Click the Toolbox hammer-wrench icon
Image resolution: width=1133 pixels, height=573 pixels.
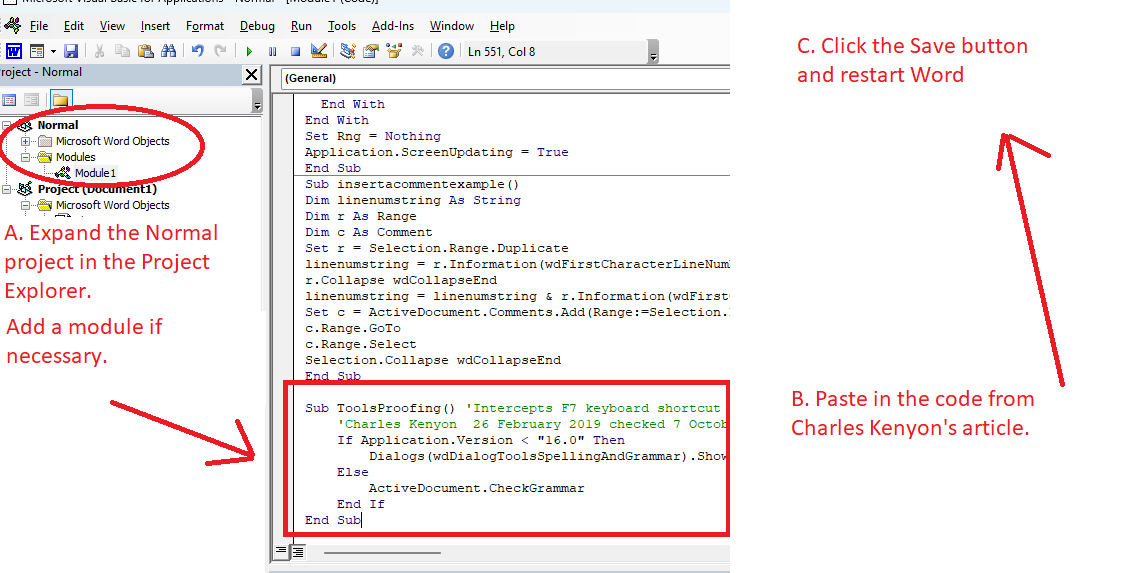click(x=418, y=51)
